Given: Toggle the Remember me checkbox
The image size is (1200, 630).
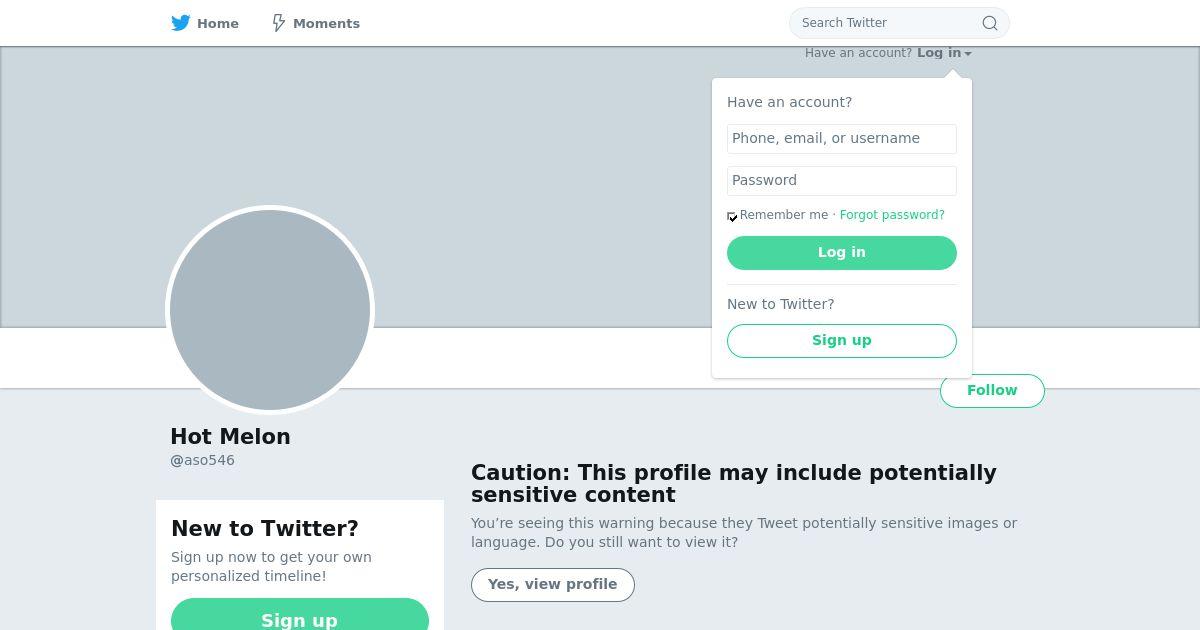Looking at the screenshot, I should (732, 216).
